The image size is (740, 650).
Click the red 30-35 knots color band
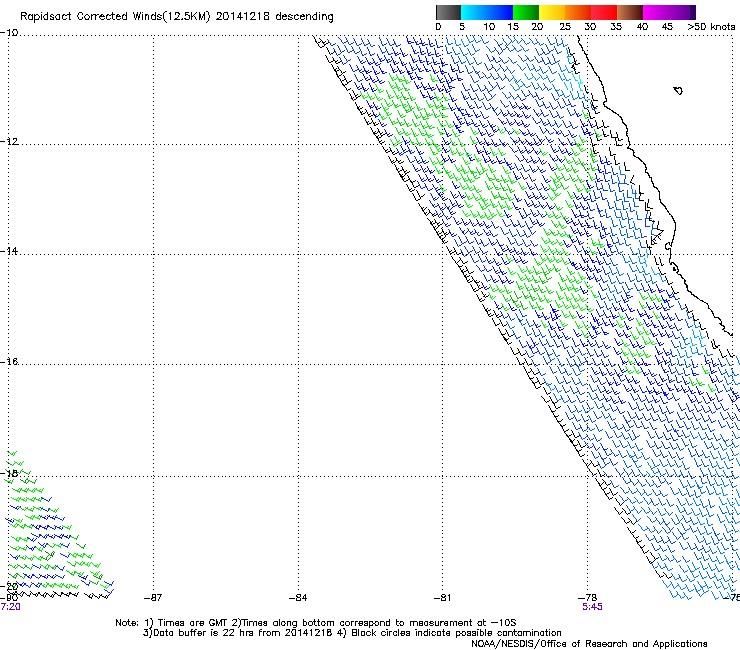tap(604, 12)
